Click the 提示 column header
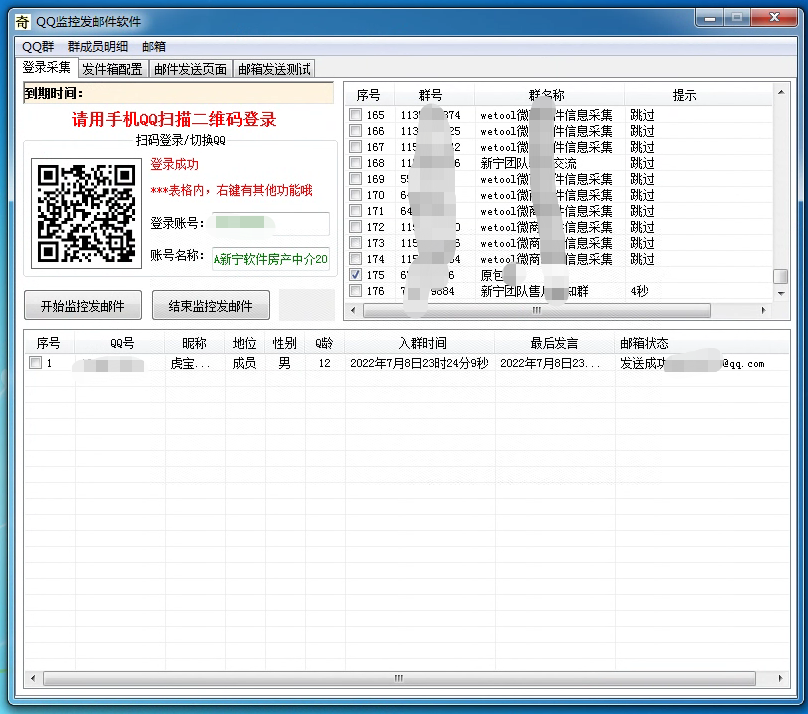Viewport: 808px width, 714px height. pos(698,95)
